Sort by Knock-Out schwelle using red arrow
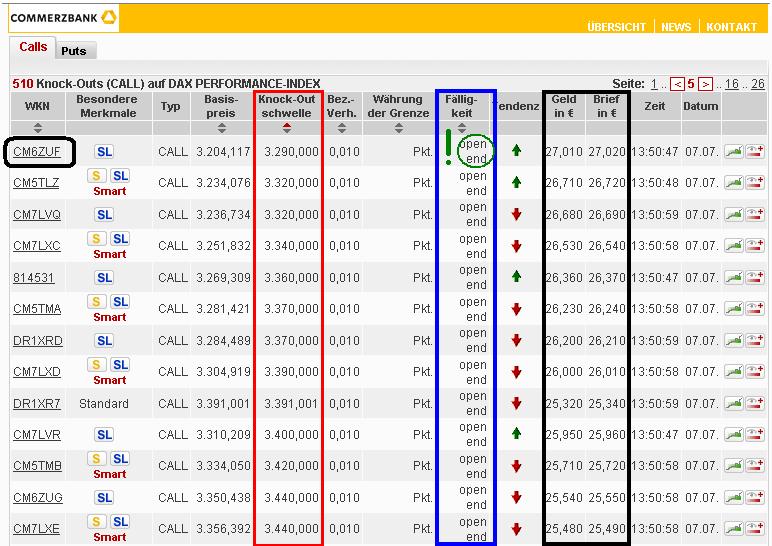This screenshot has height=546, width=772. tap(288, 128)
